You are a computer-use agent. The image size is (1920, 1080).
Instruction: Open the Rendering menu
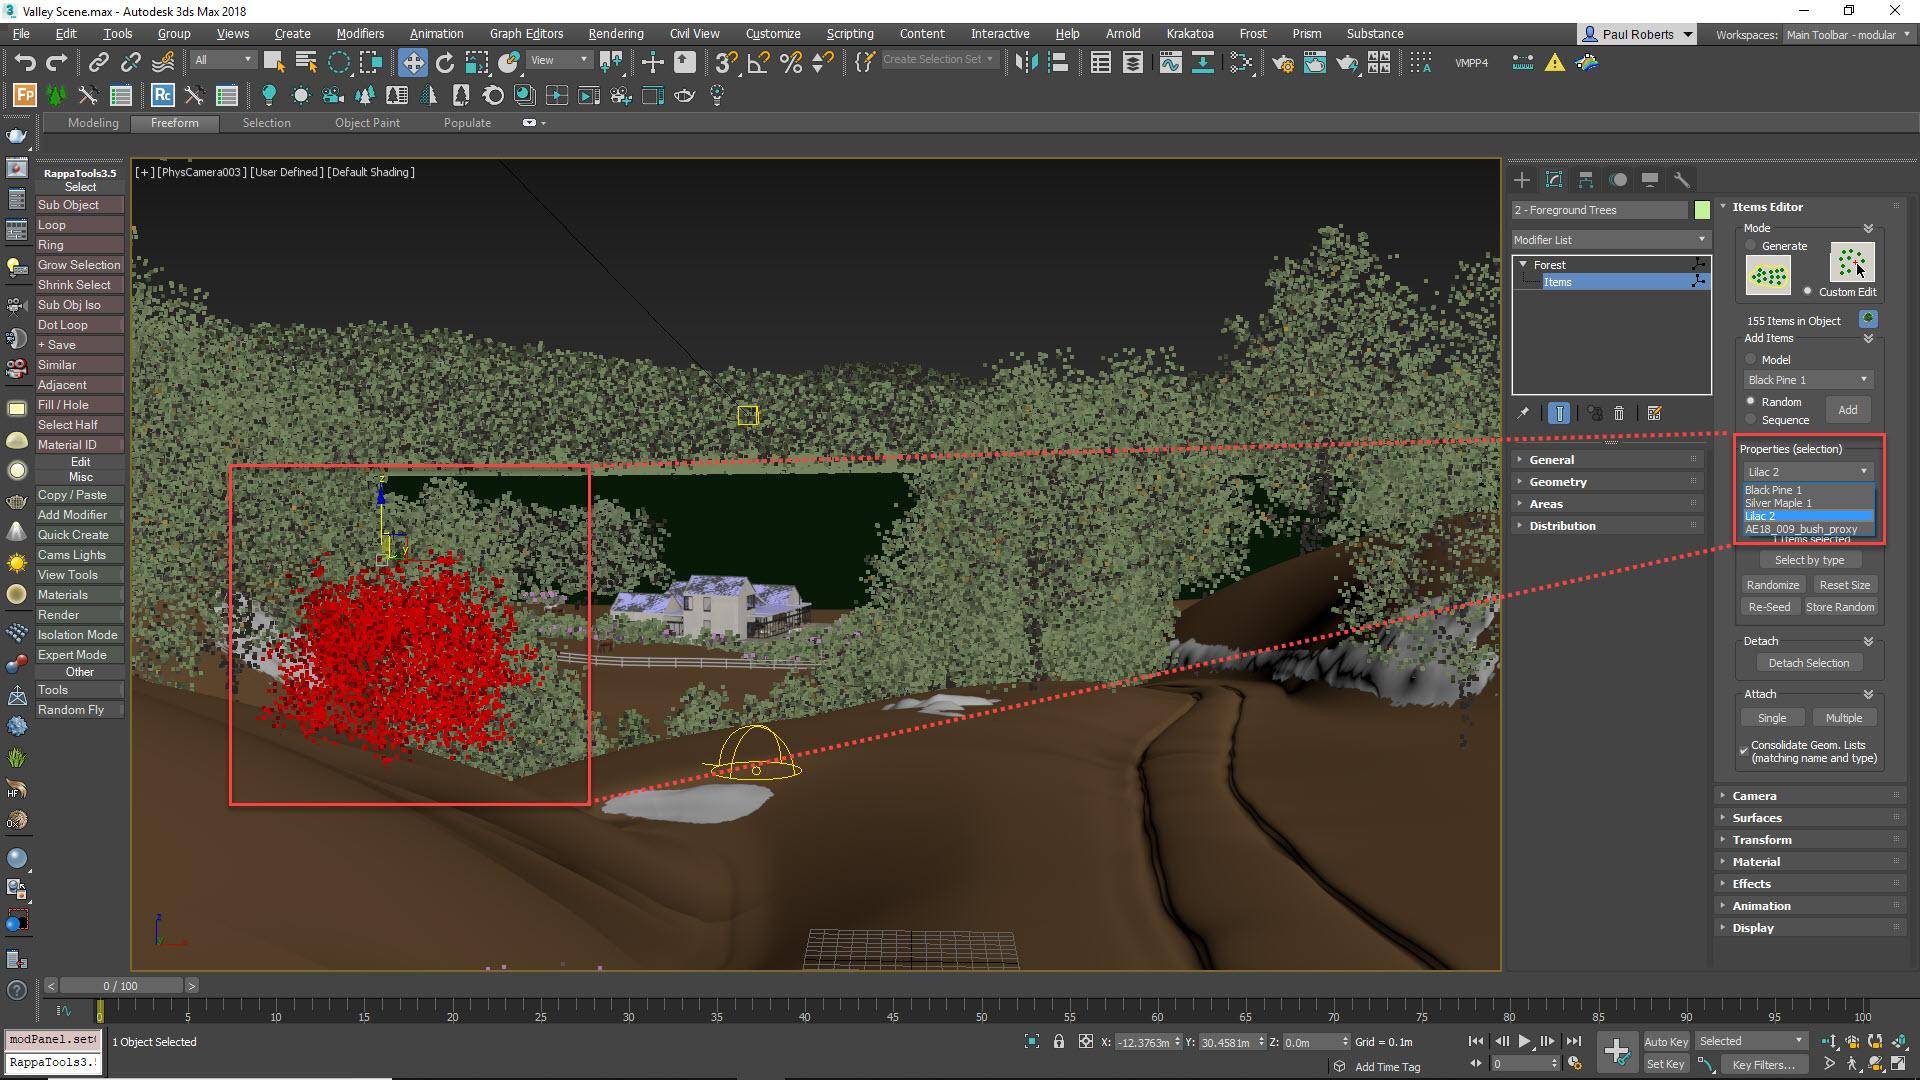615,33
